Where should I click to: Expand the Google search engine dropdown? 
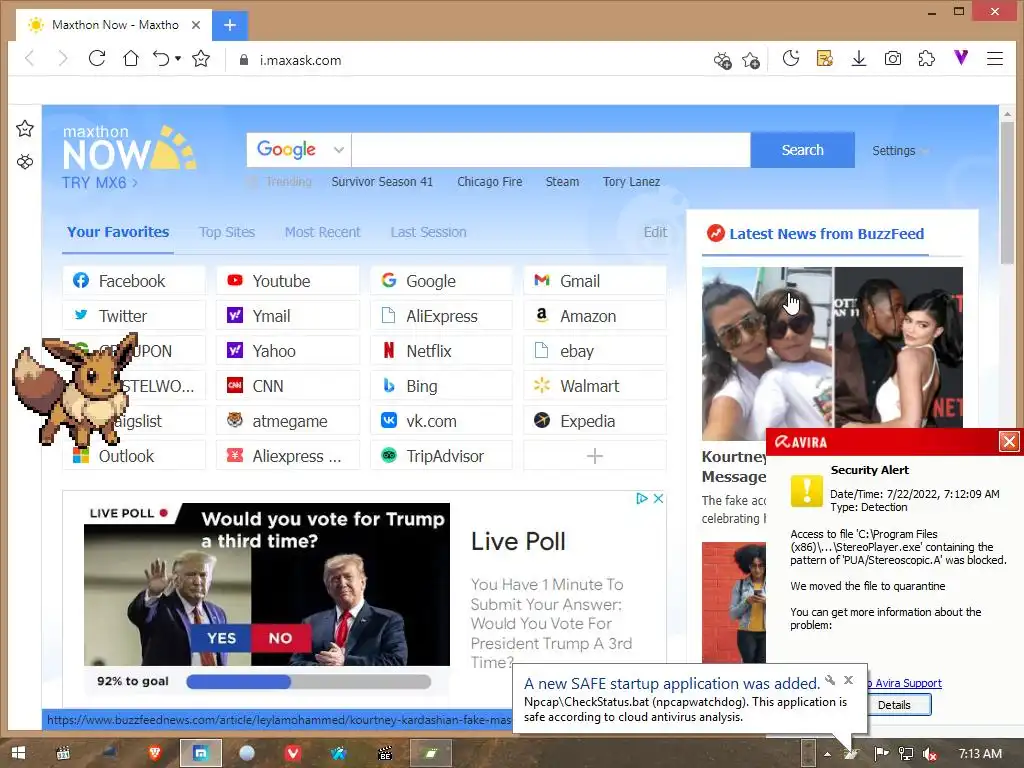(x=338, y=150)
